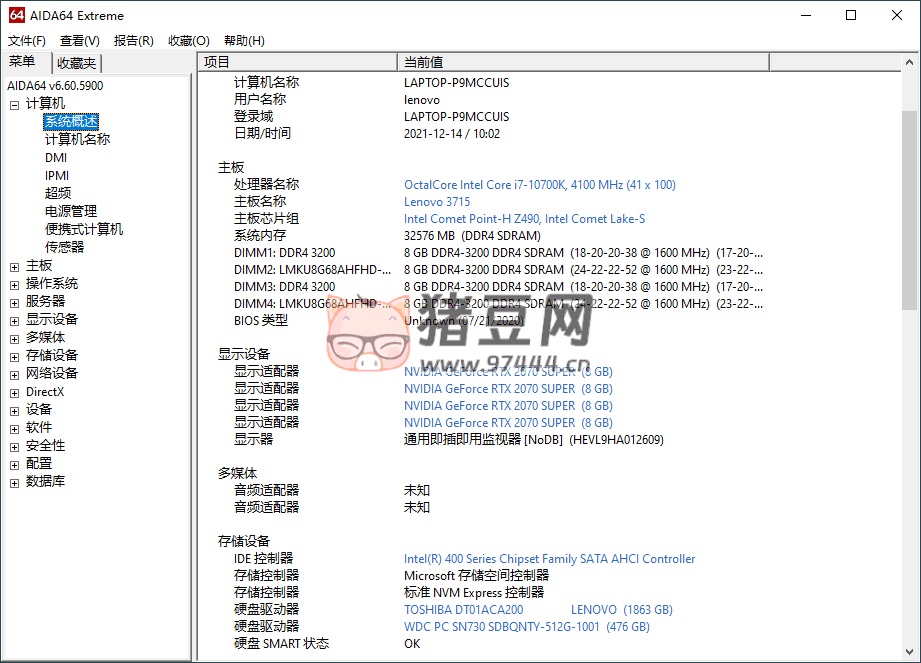The width and height of the screenshot is (921, 663).
Task: Switch to the 菜单 tab
Action: 22,62
